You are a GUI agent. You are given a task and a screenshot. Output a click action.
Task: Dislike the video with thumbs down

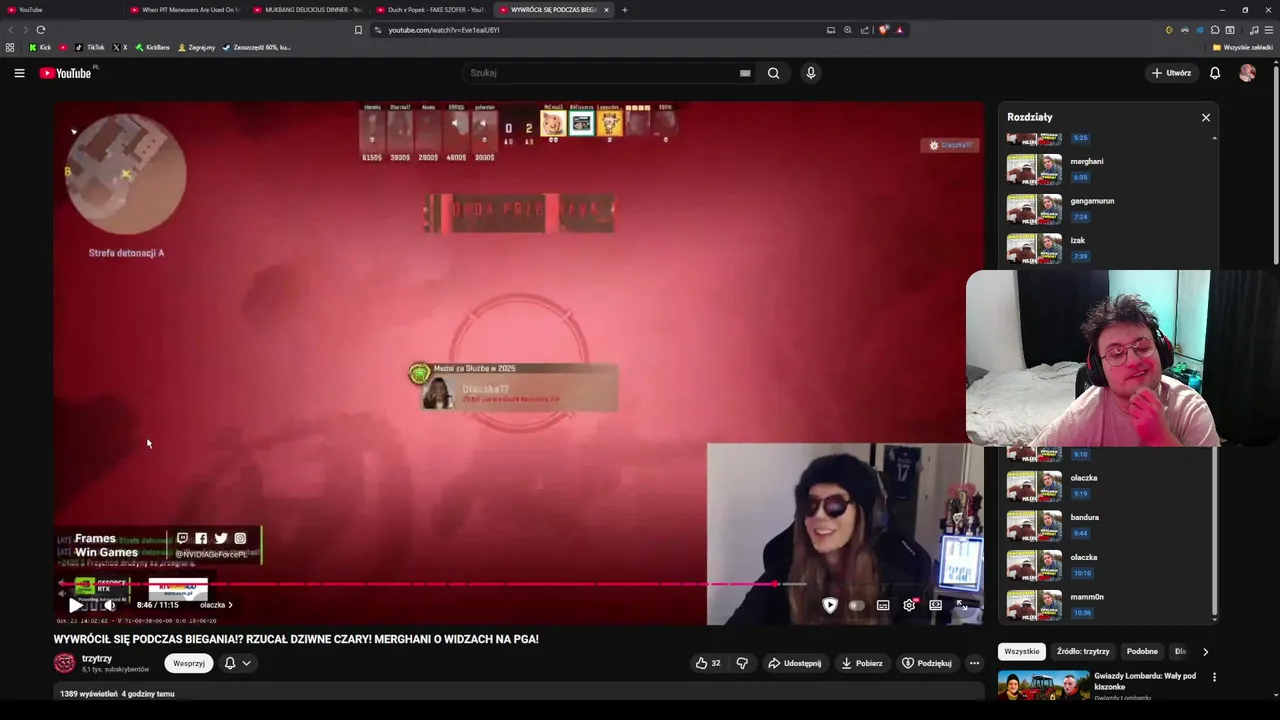point(742,663)
